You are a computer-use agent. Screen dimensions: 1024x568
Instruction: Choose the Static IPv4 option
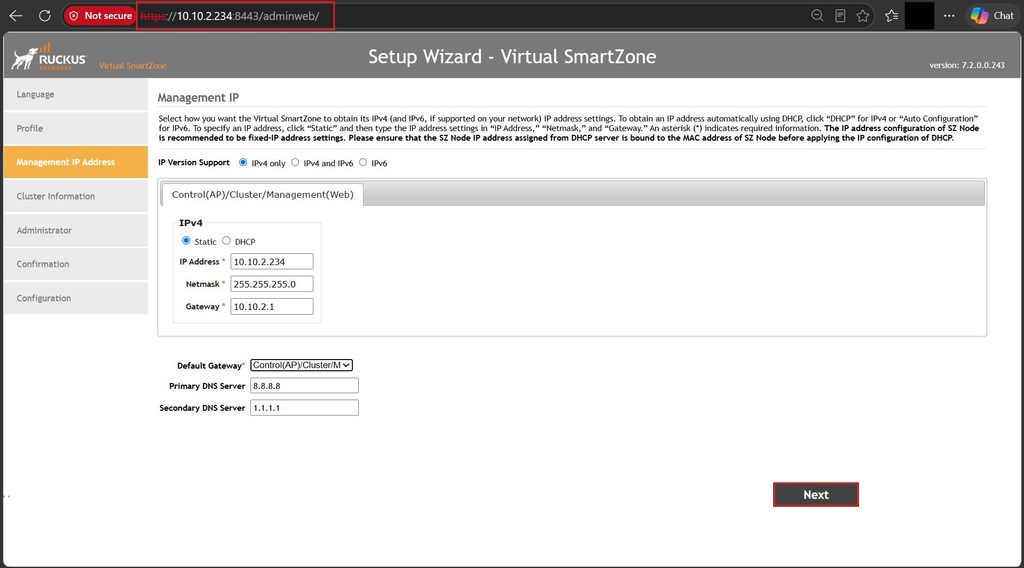pos(186,241)
